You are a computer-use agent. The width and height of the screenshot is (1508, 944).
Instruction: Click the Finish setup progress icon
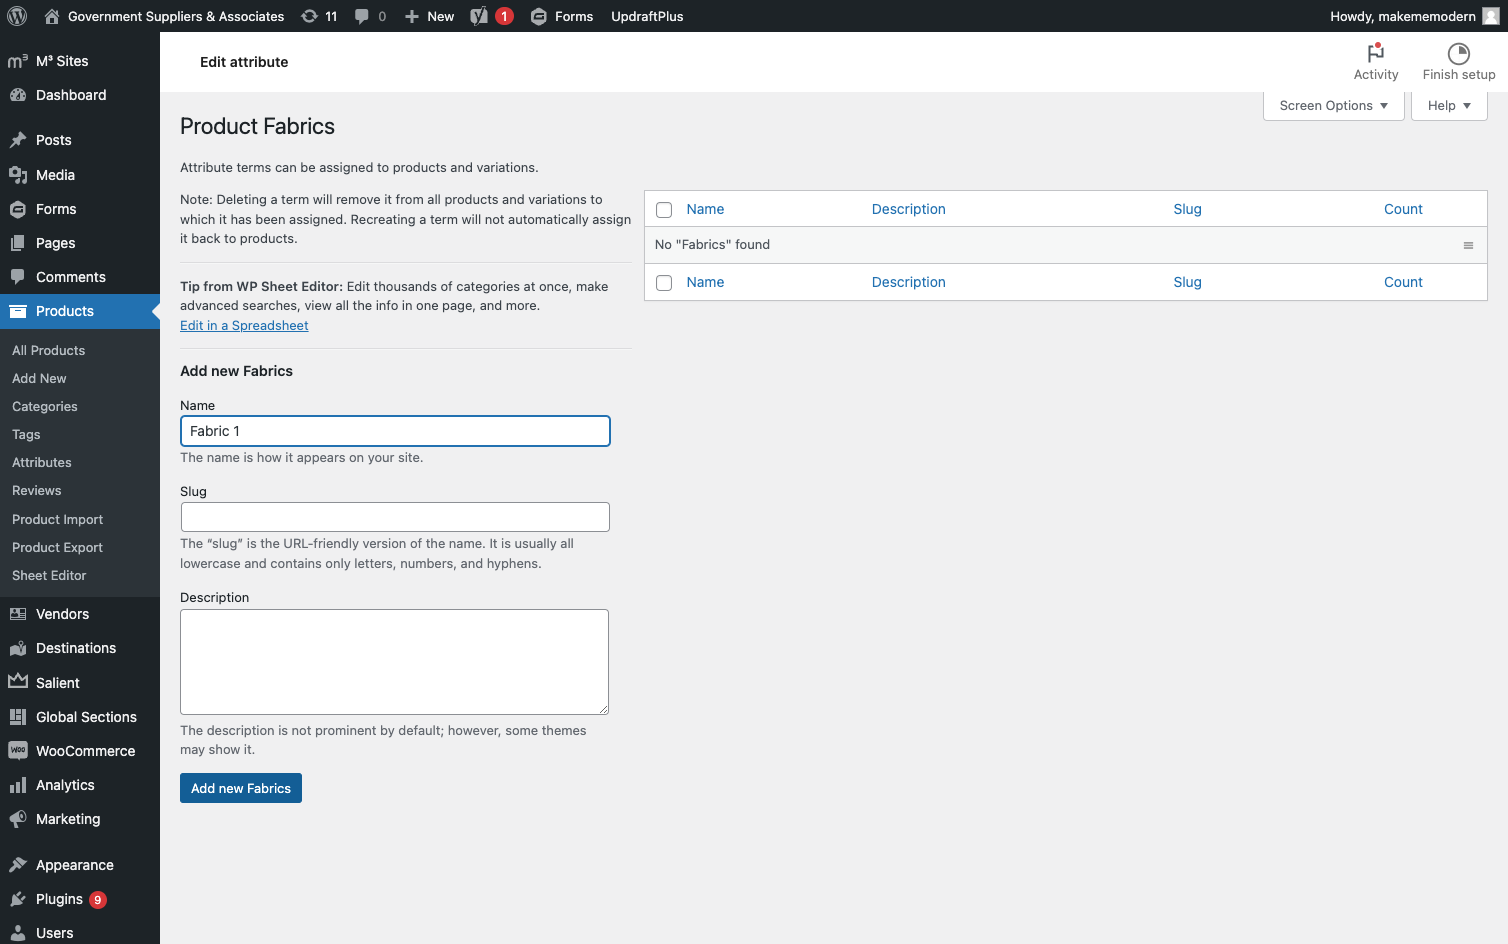tap(1459, 53)
